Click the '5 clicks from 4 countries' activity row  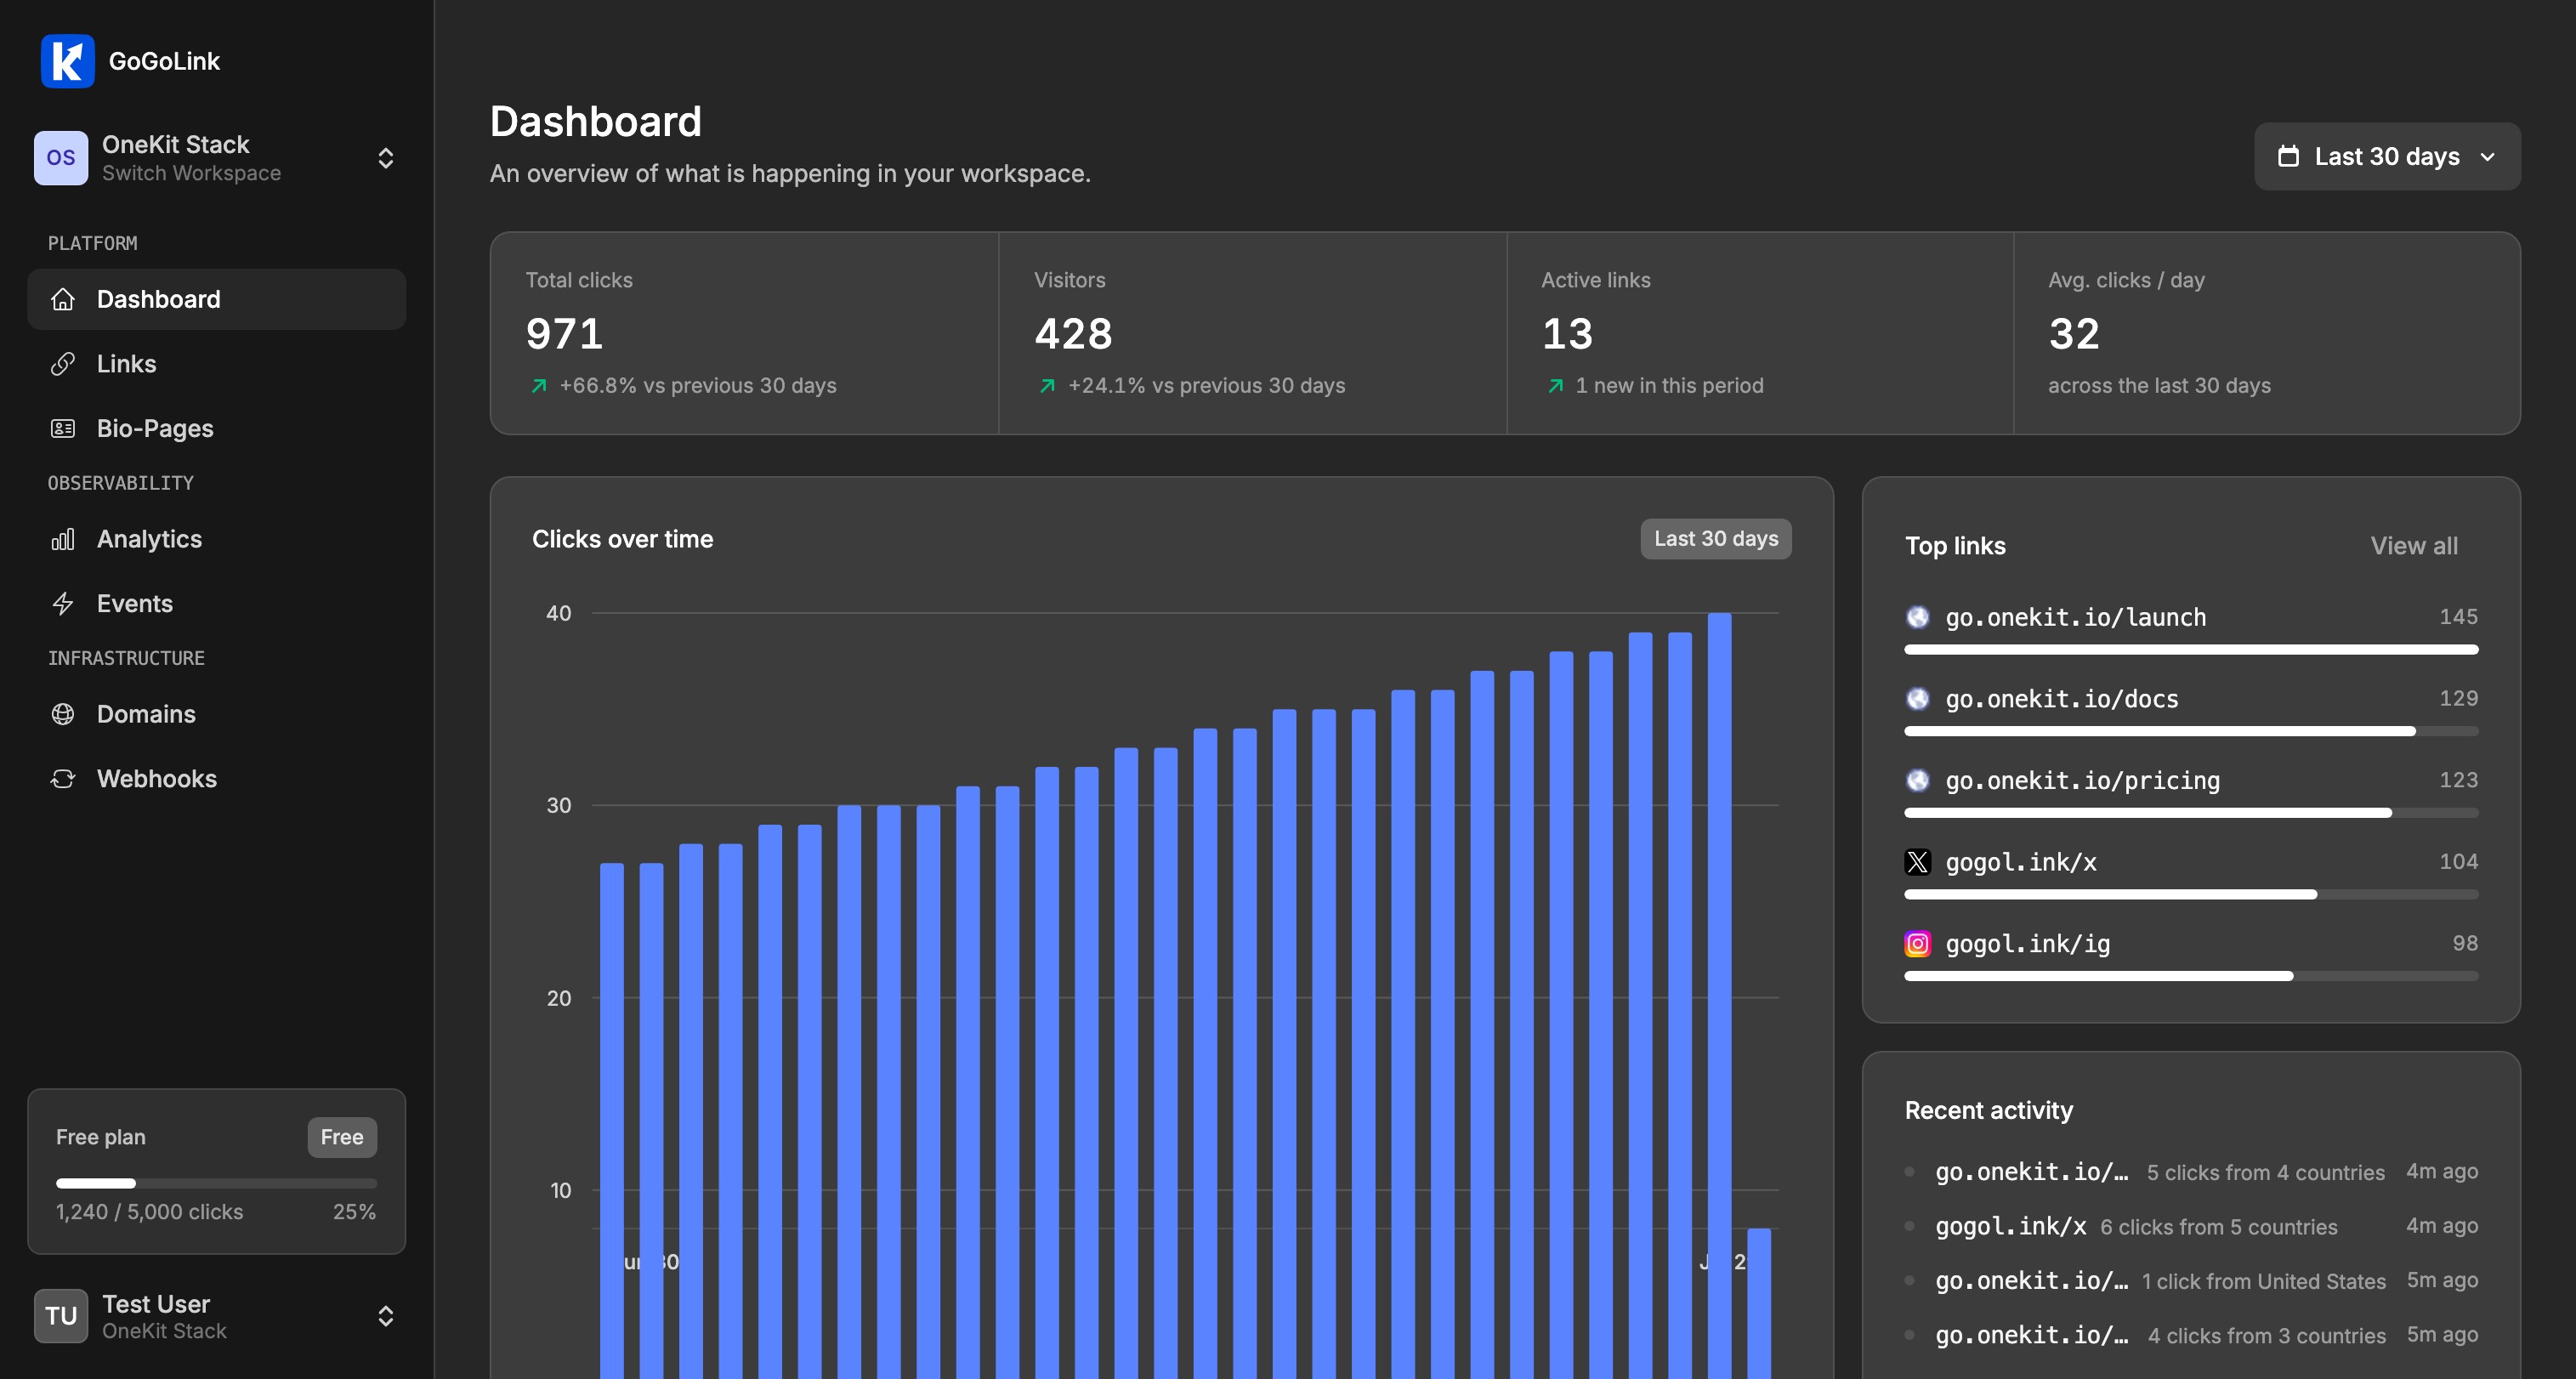click(2190, 1172)
